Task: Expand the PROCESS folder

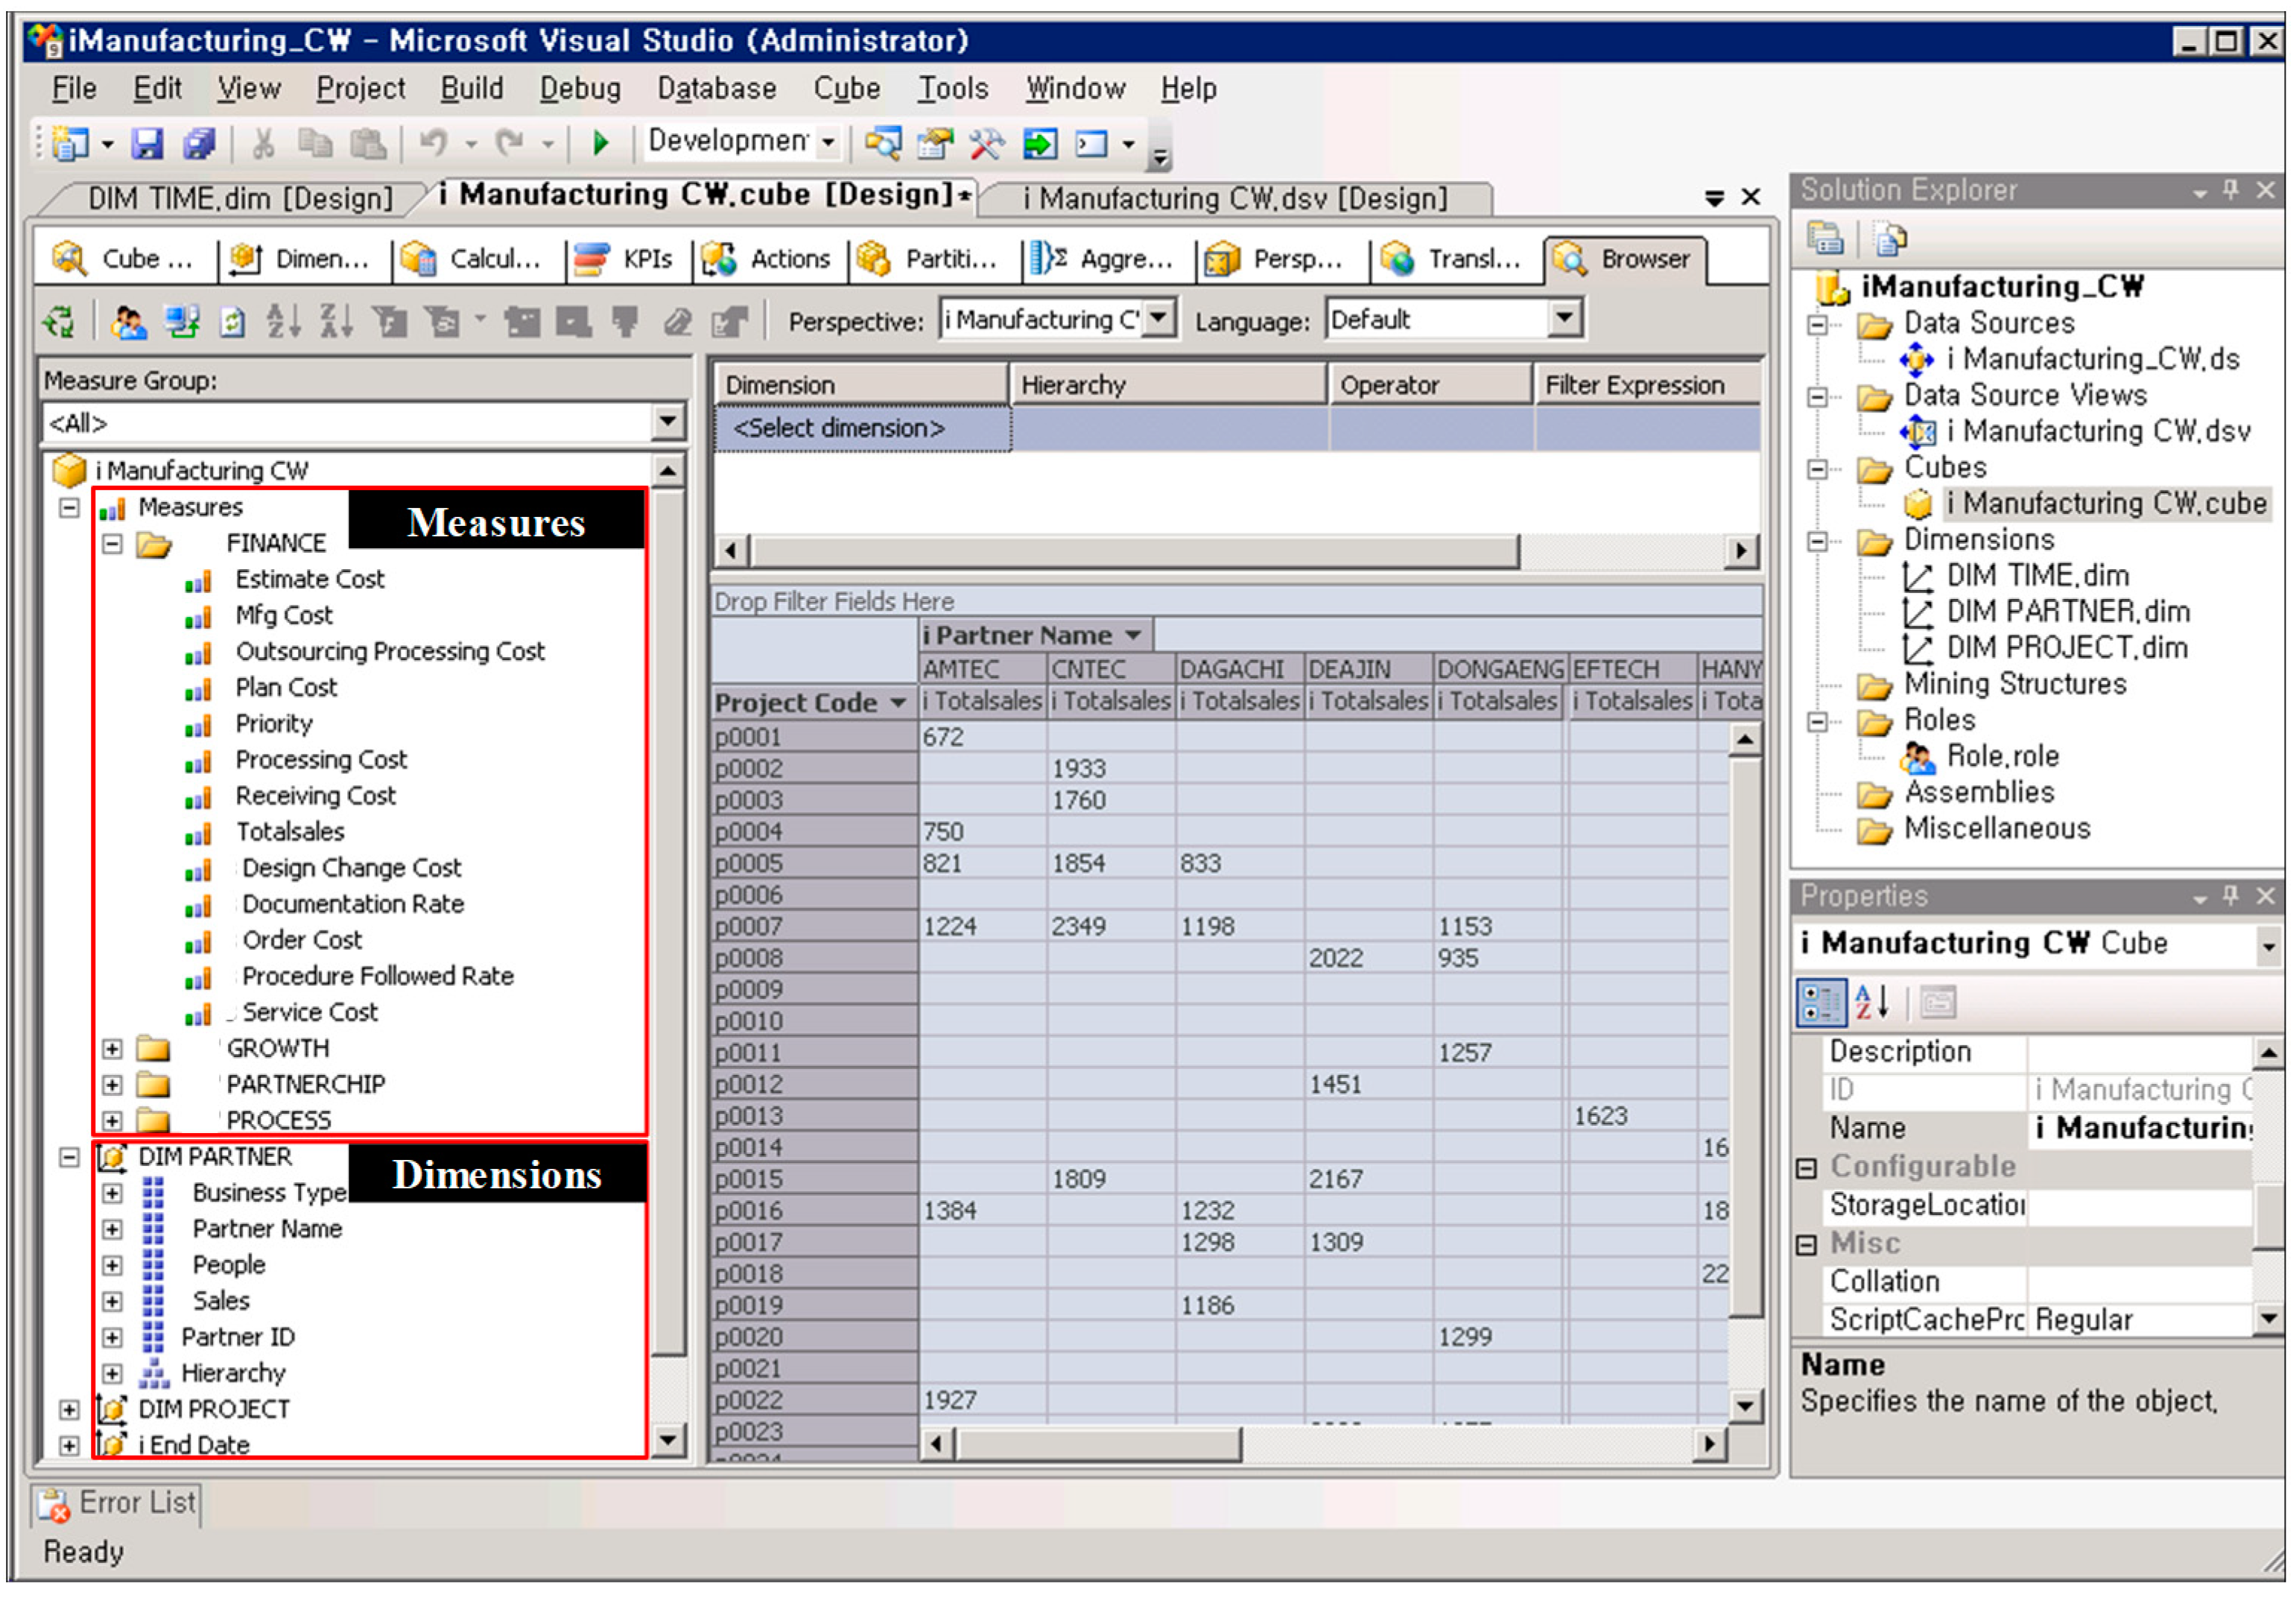Action: 112,1120
